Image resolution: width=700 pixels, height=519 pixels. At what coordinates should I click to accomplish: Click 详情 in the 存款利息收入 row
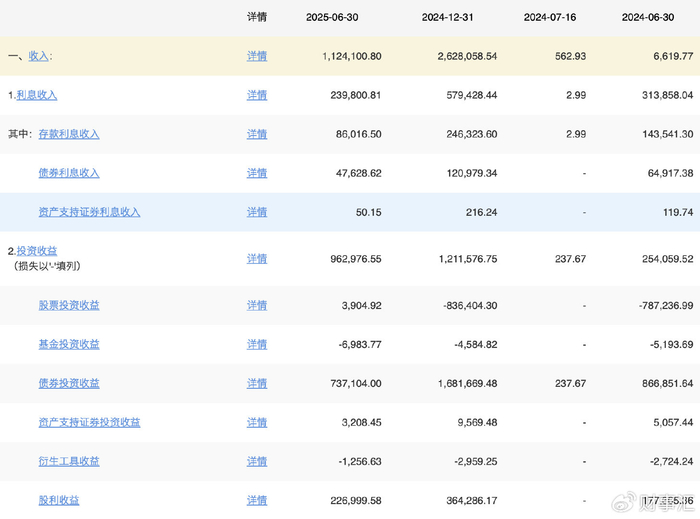click(x=257, y=134)
